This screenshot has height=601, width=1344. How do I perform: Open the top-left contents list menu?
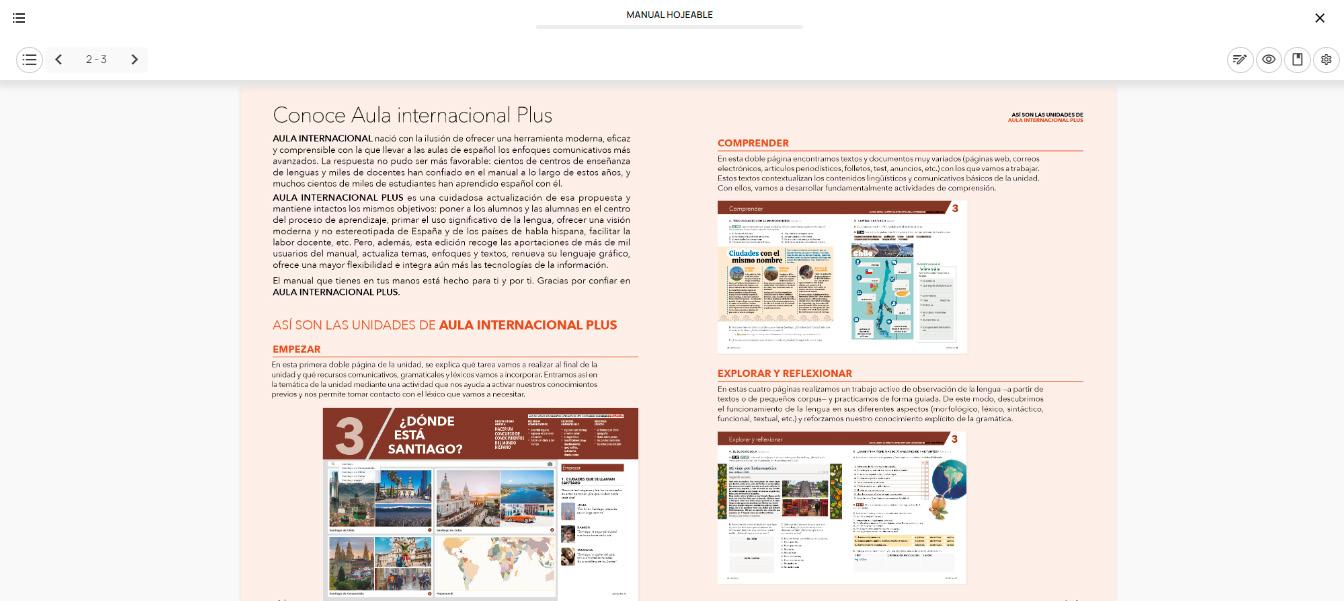click(x=19, y=18)
